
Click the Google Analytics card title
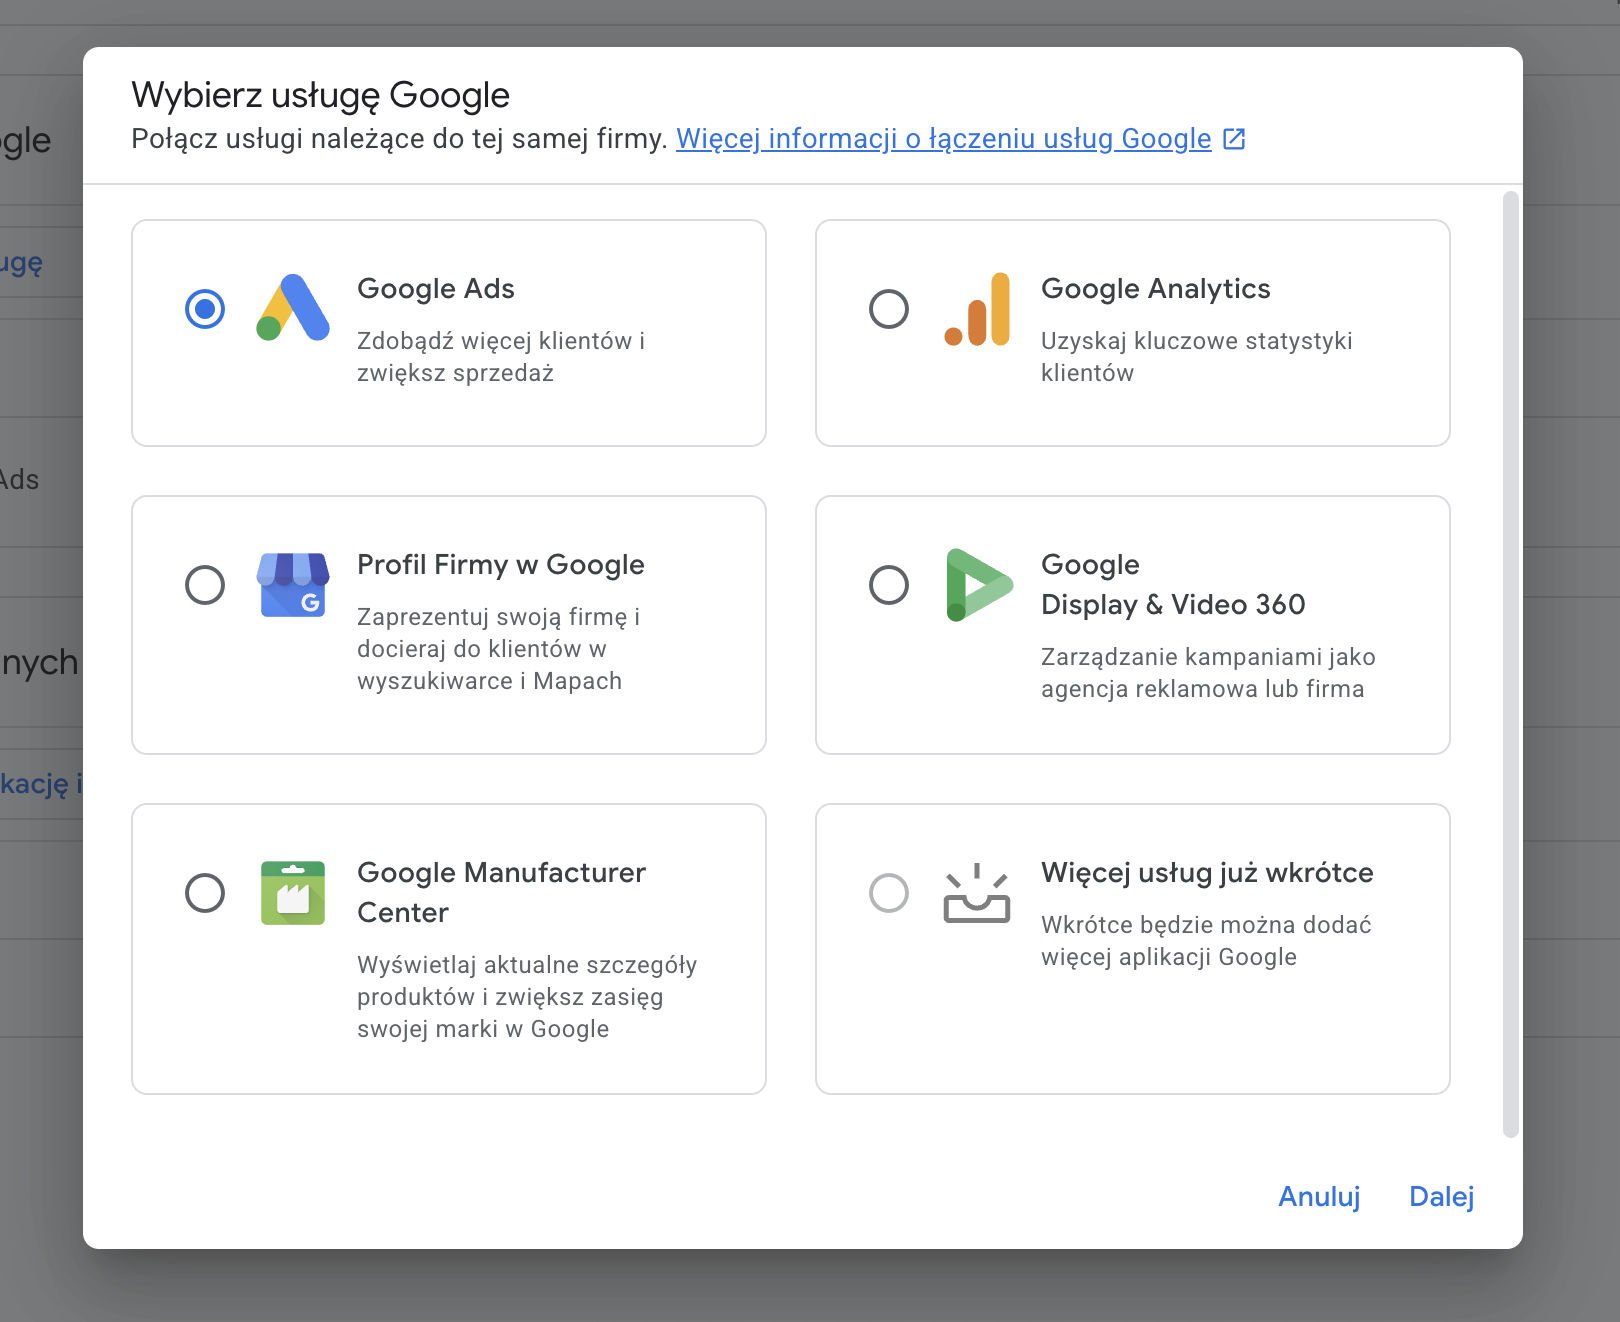pos(1155,289)
